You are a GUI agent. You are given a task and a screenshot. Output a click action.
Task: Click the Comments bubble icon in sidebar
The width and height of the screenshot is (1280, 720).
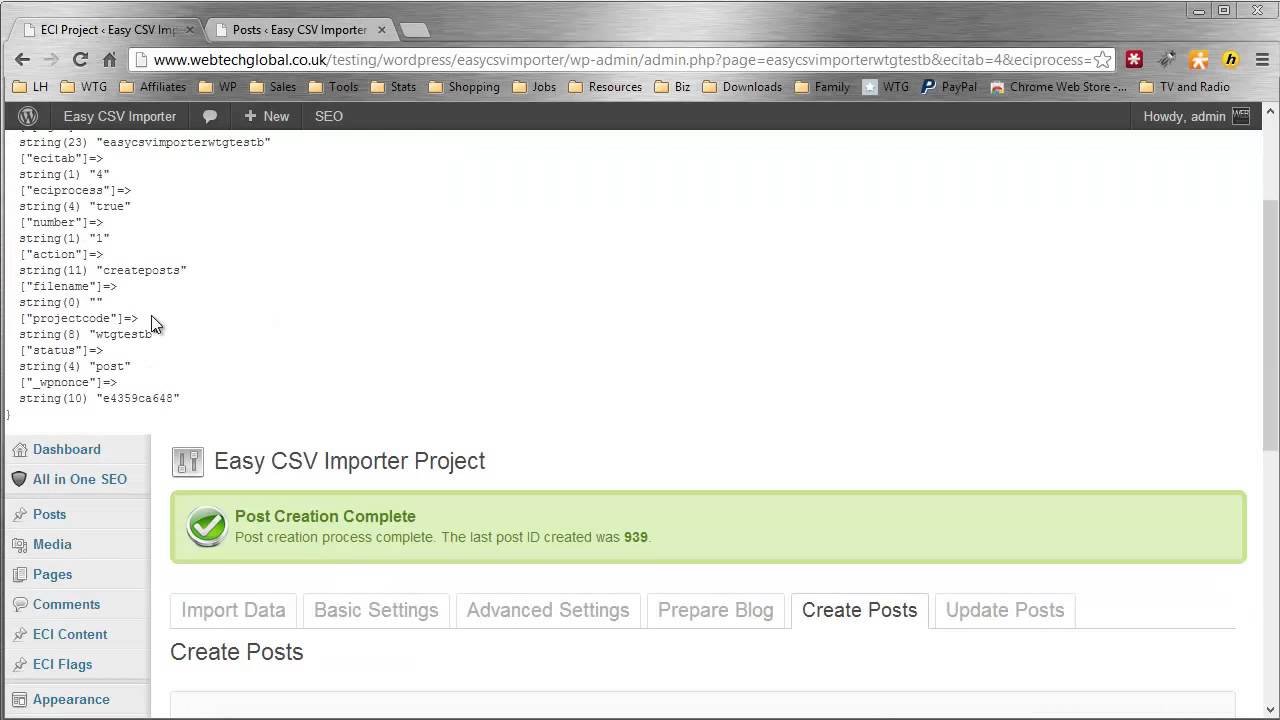[20, 604]
